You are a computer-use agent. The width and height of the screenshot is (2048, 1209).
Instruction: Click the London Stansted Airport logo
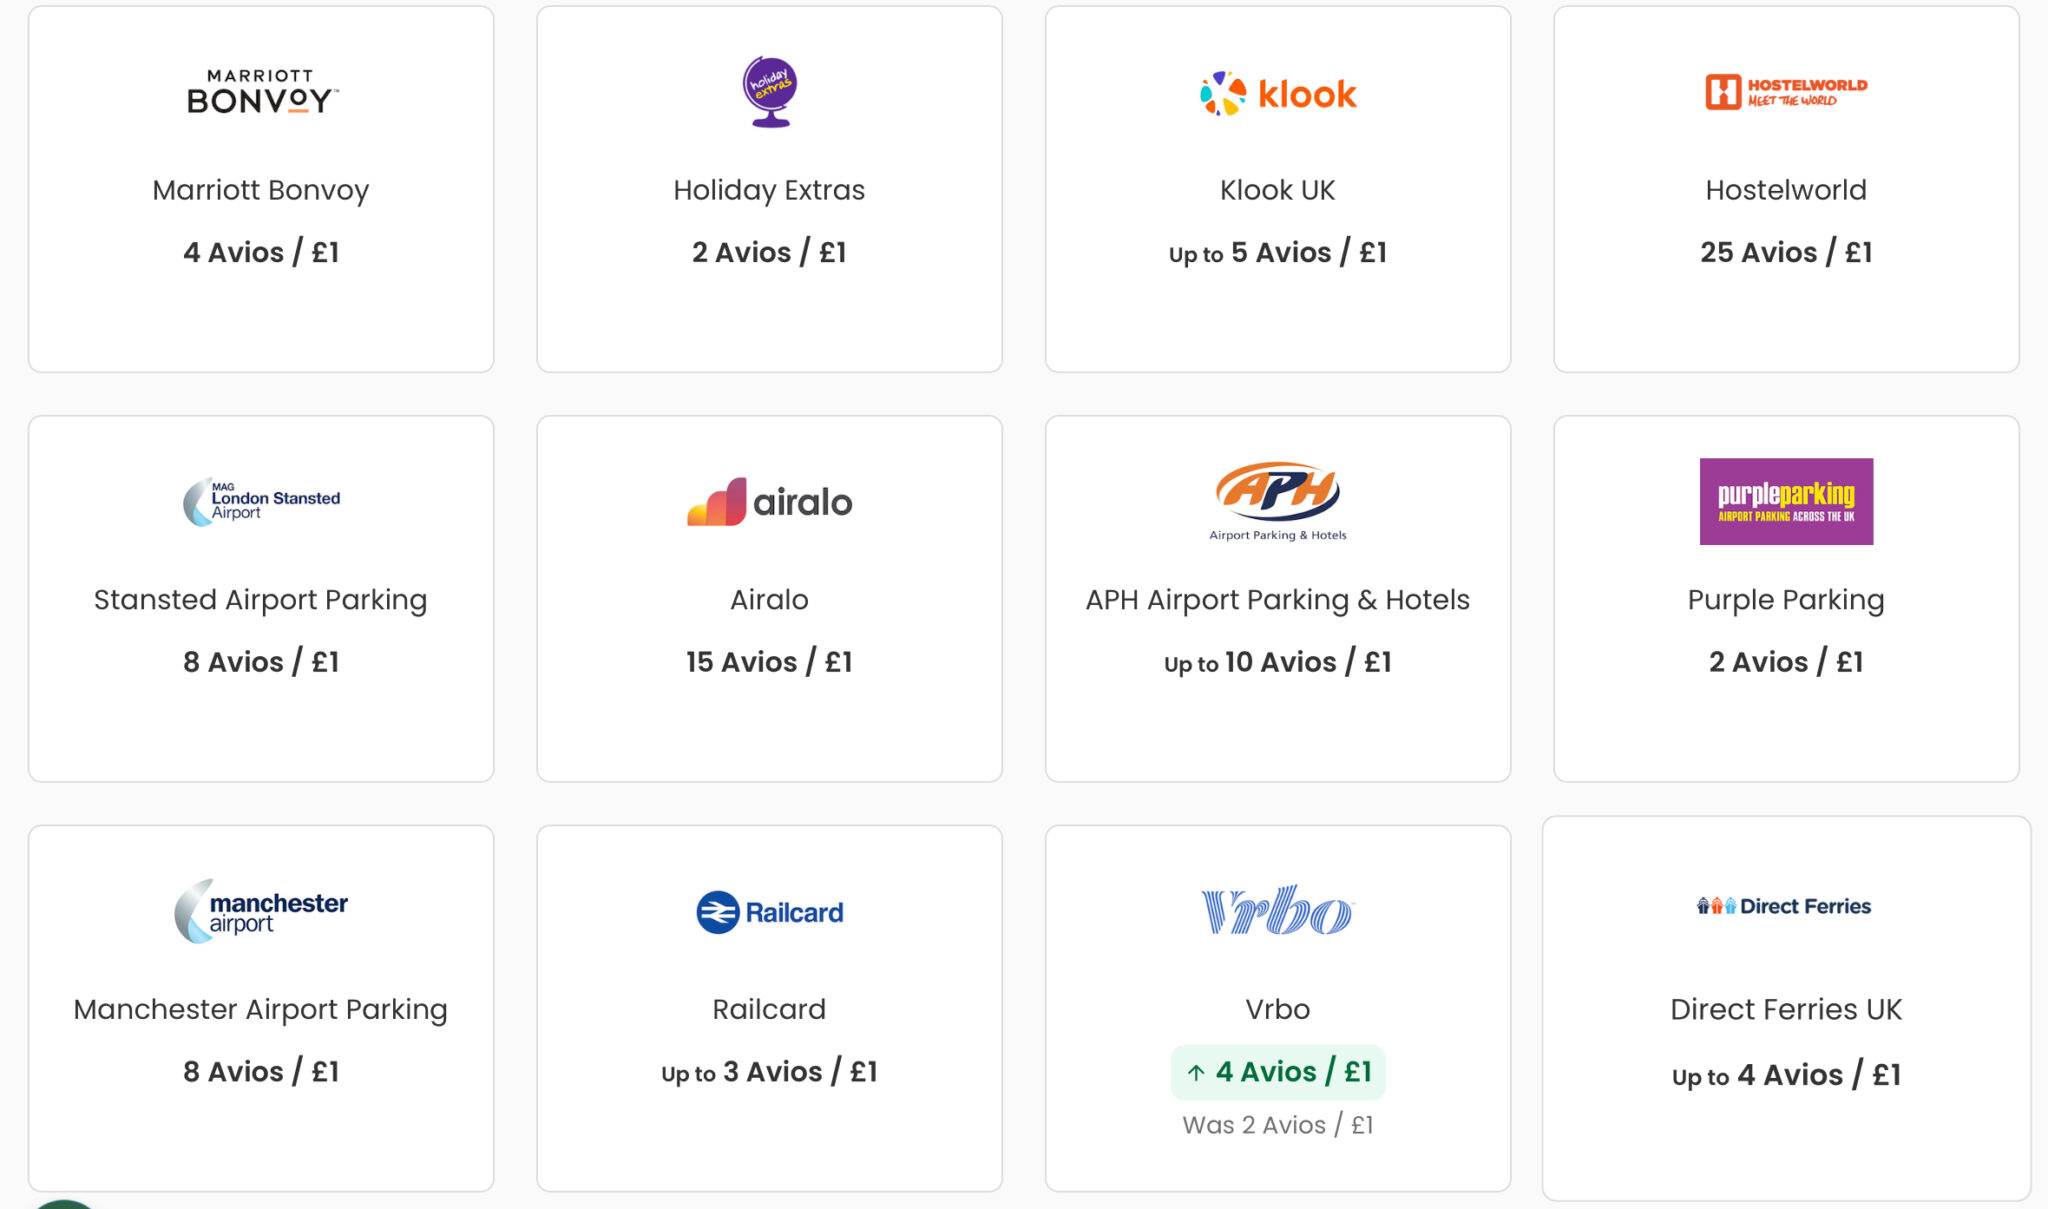click(x=262, y=501)
